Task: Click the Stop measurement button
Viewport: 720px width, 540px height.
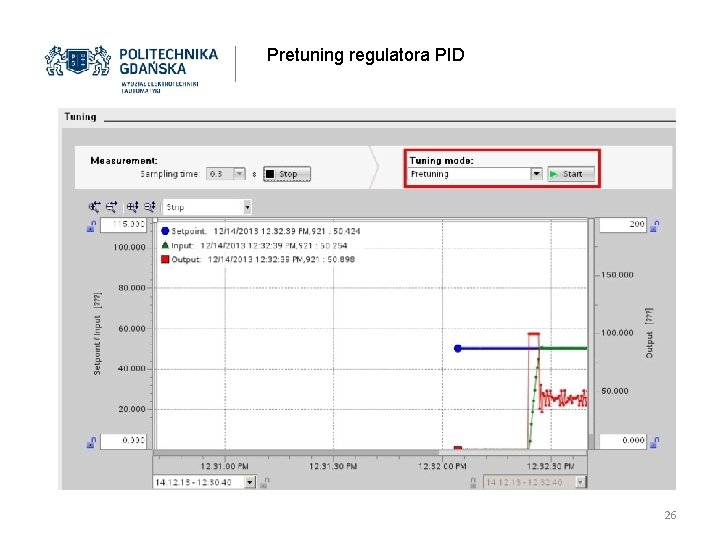Action: [287, 174]
